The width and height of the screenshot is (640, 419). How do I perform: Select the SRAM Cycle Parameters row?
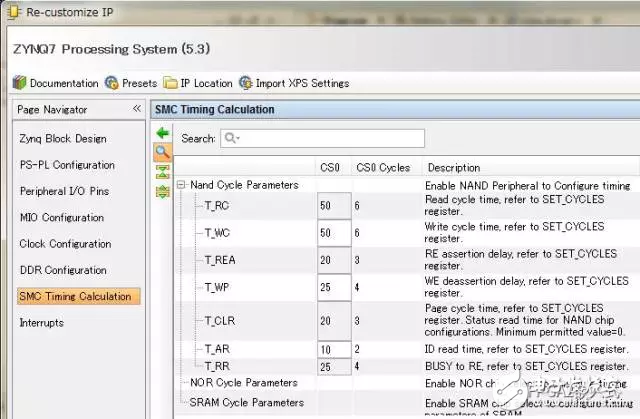pos(247,402)
